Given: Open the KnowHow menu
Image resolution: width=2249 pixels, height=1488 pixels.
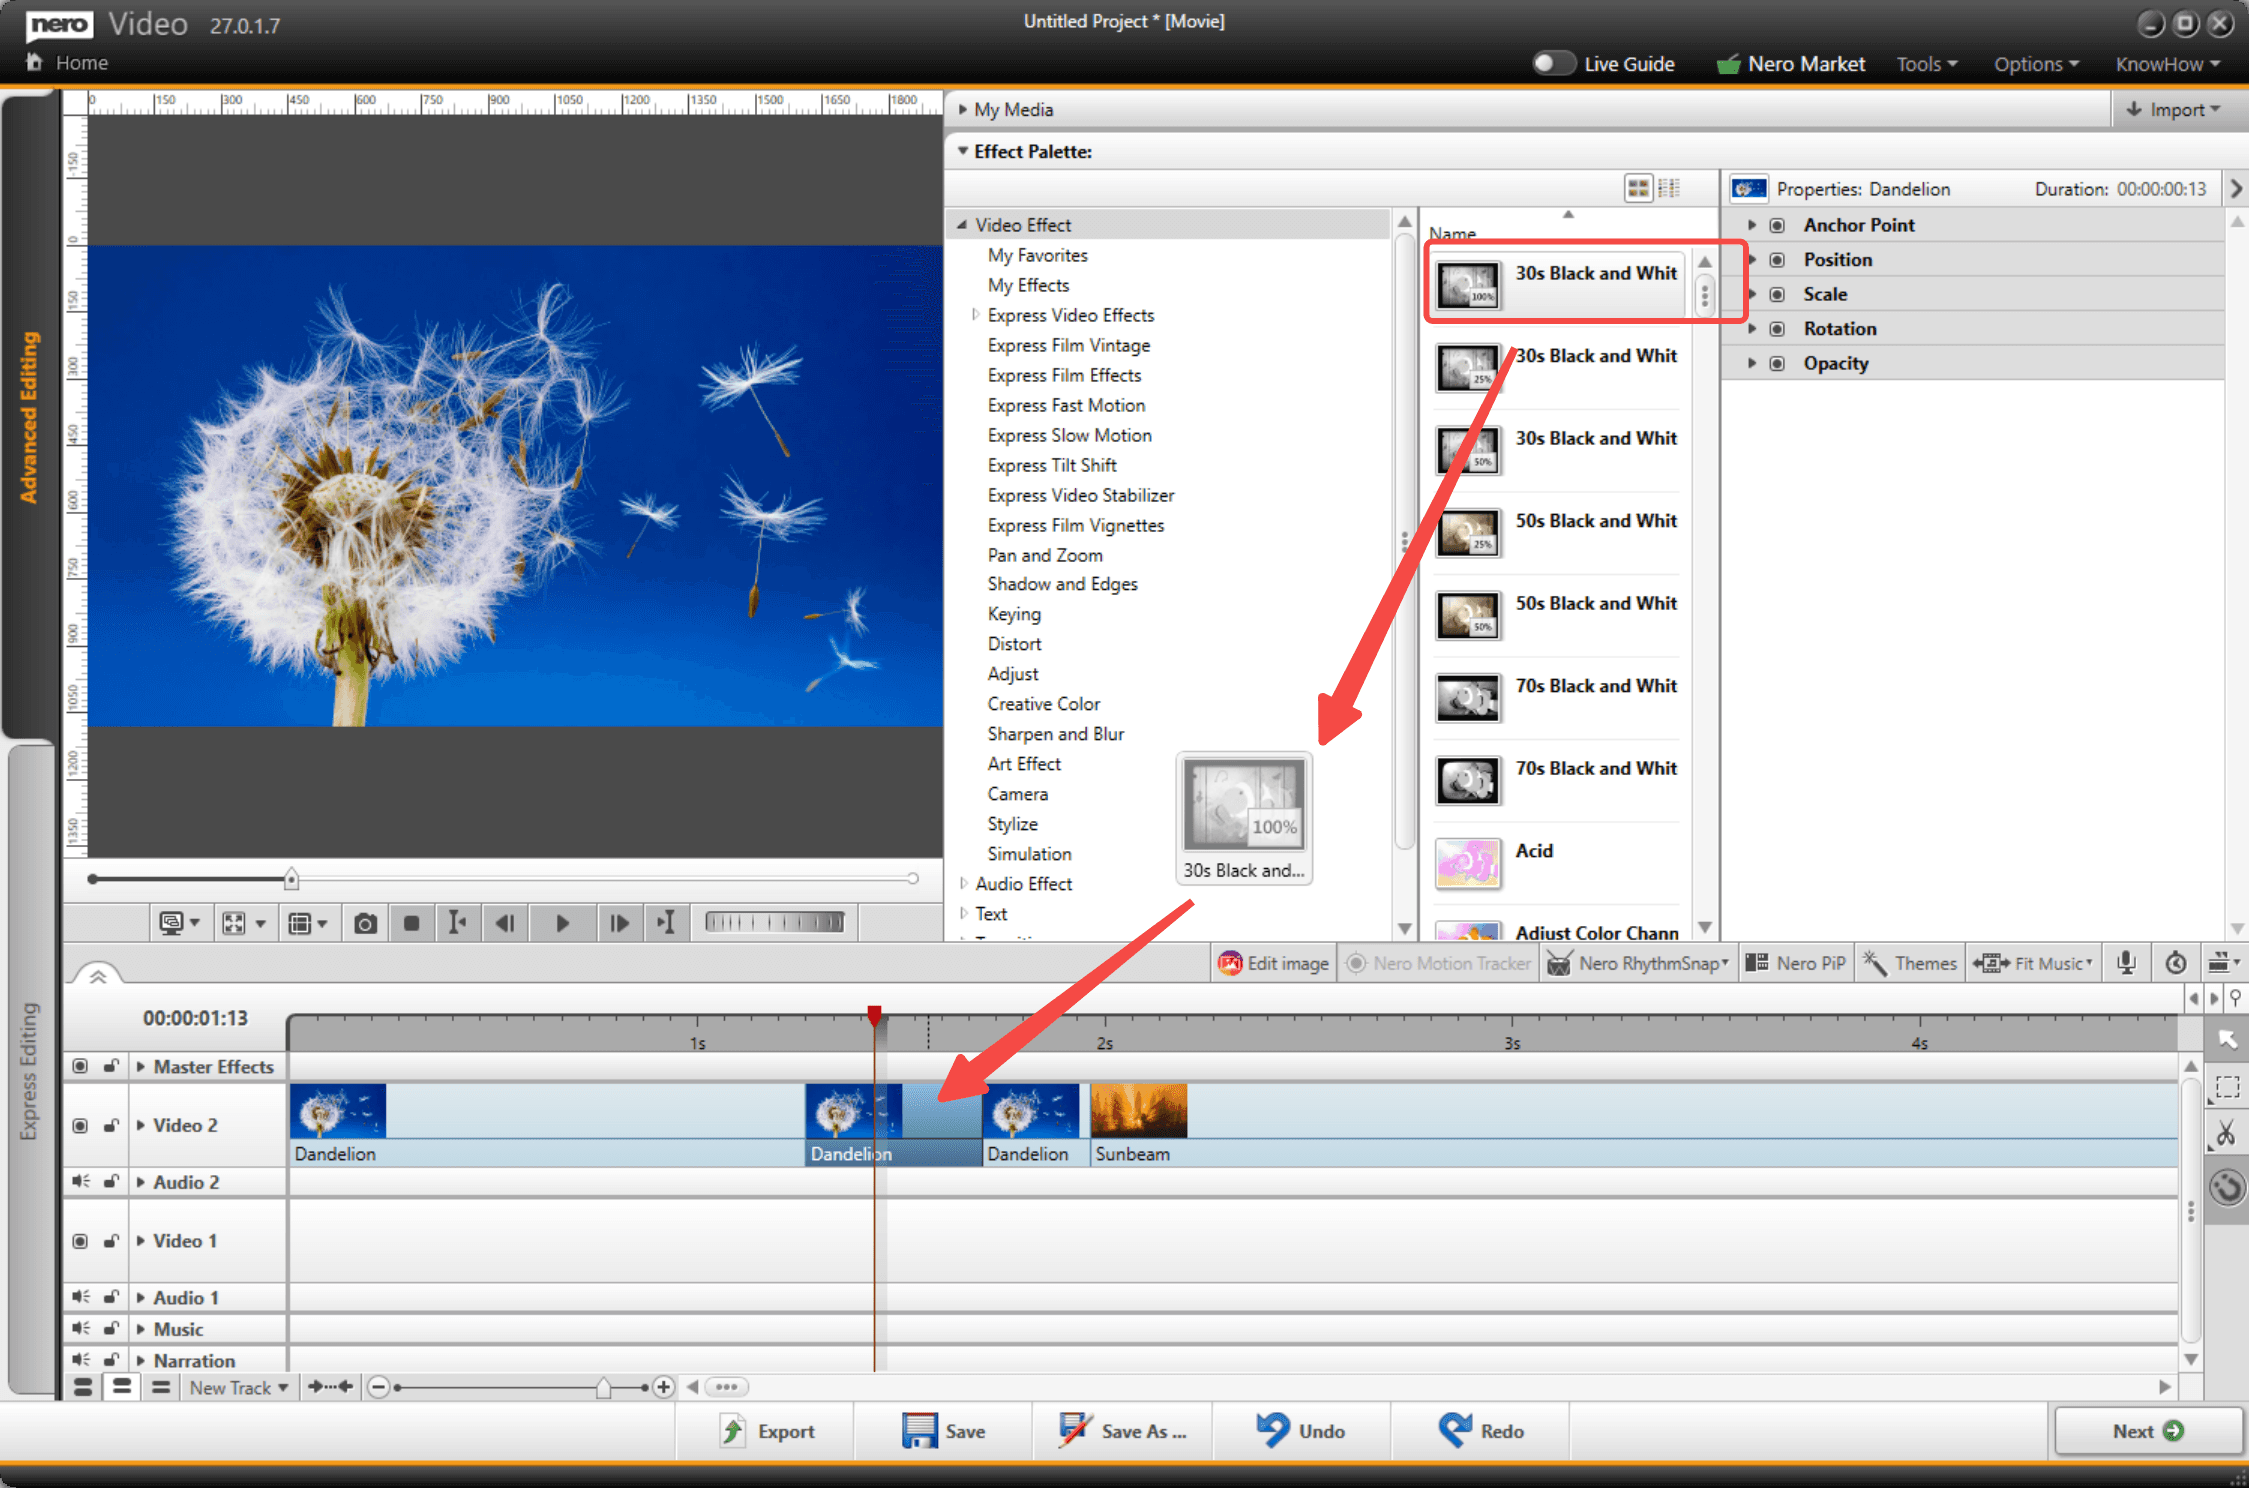Looking at the screenshot, I should (2168, 64).
